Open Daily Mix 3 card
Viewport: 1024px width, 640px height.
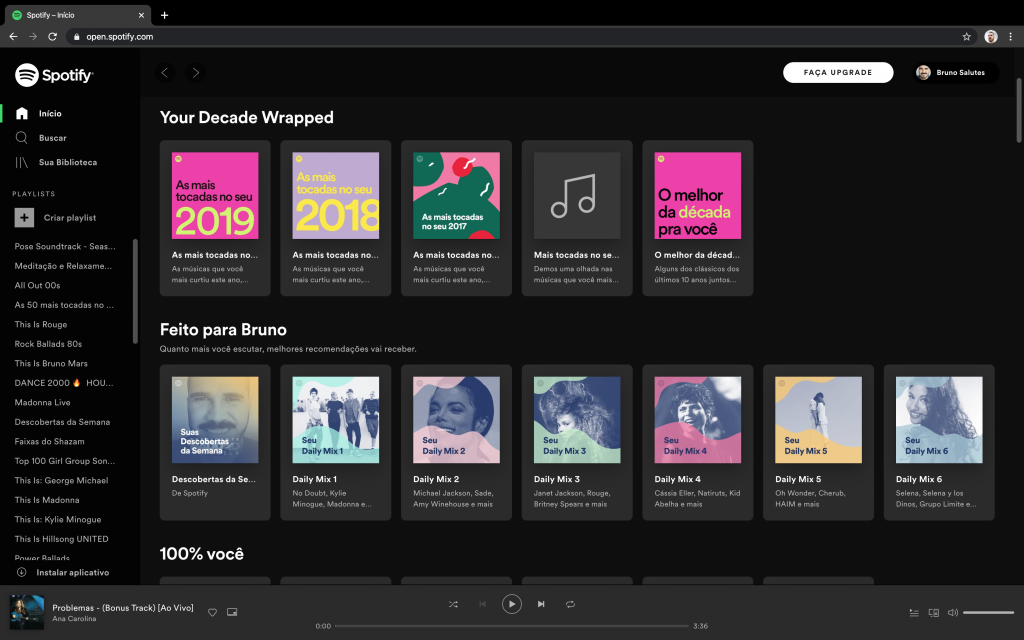577,442
